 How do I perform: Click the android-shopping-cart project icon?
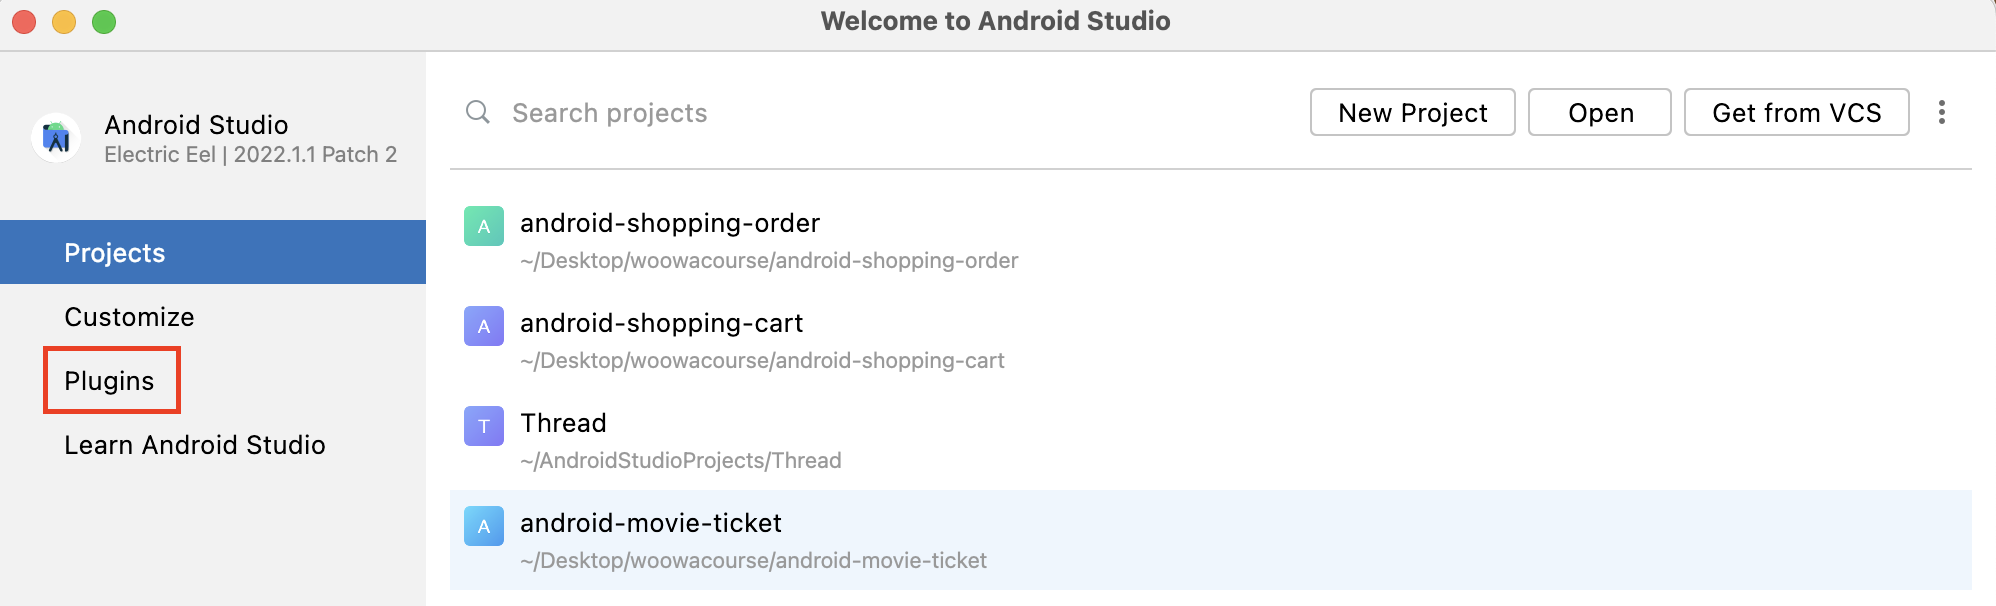(x=484, y=326)
